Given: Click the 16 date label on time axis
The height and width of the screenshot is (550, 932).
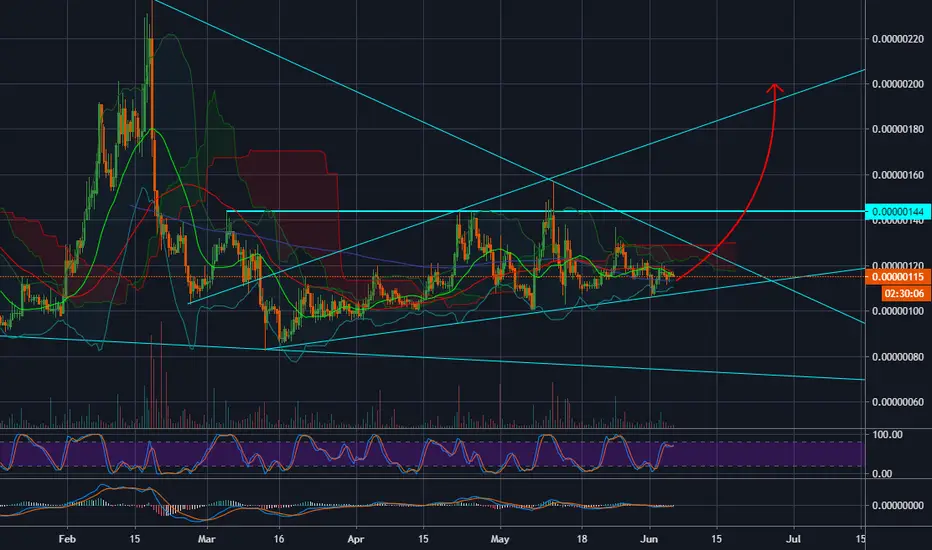Looking at the screenshot, I should [x=279, y=539].
